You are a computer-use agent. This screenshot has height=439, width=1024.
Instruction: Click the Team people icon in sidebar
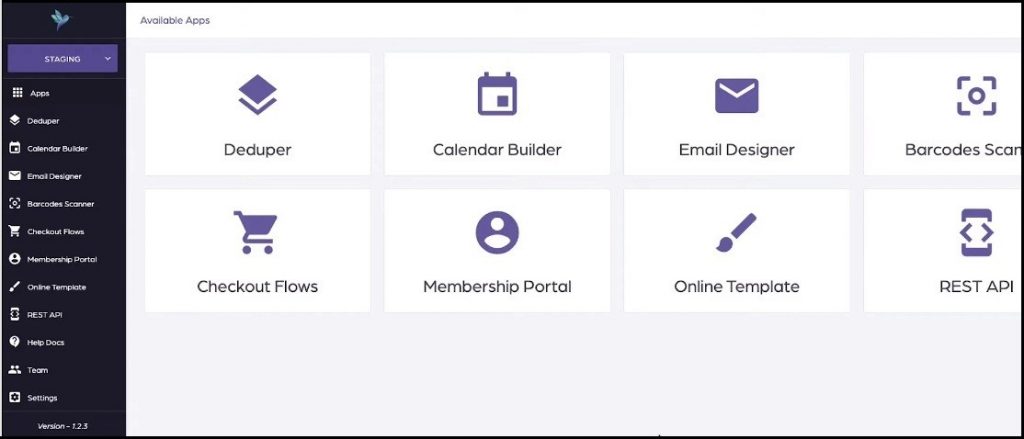click(15, 370)
